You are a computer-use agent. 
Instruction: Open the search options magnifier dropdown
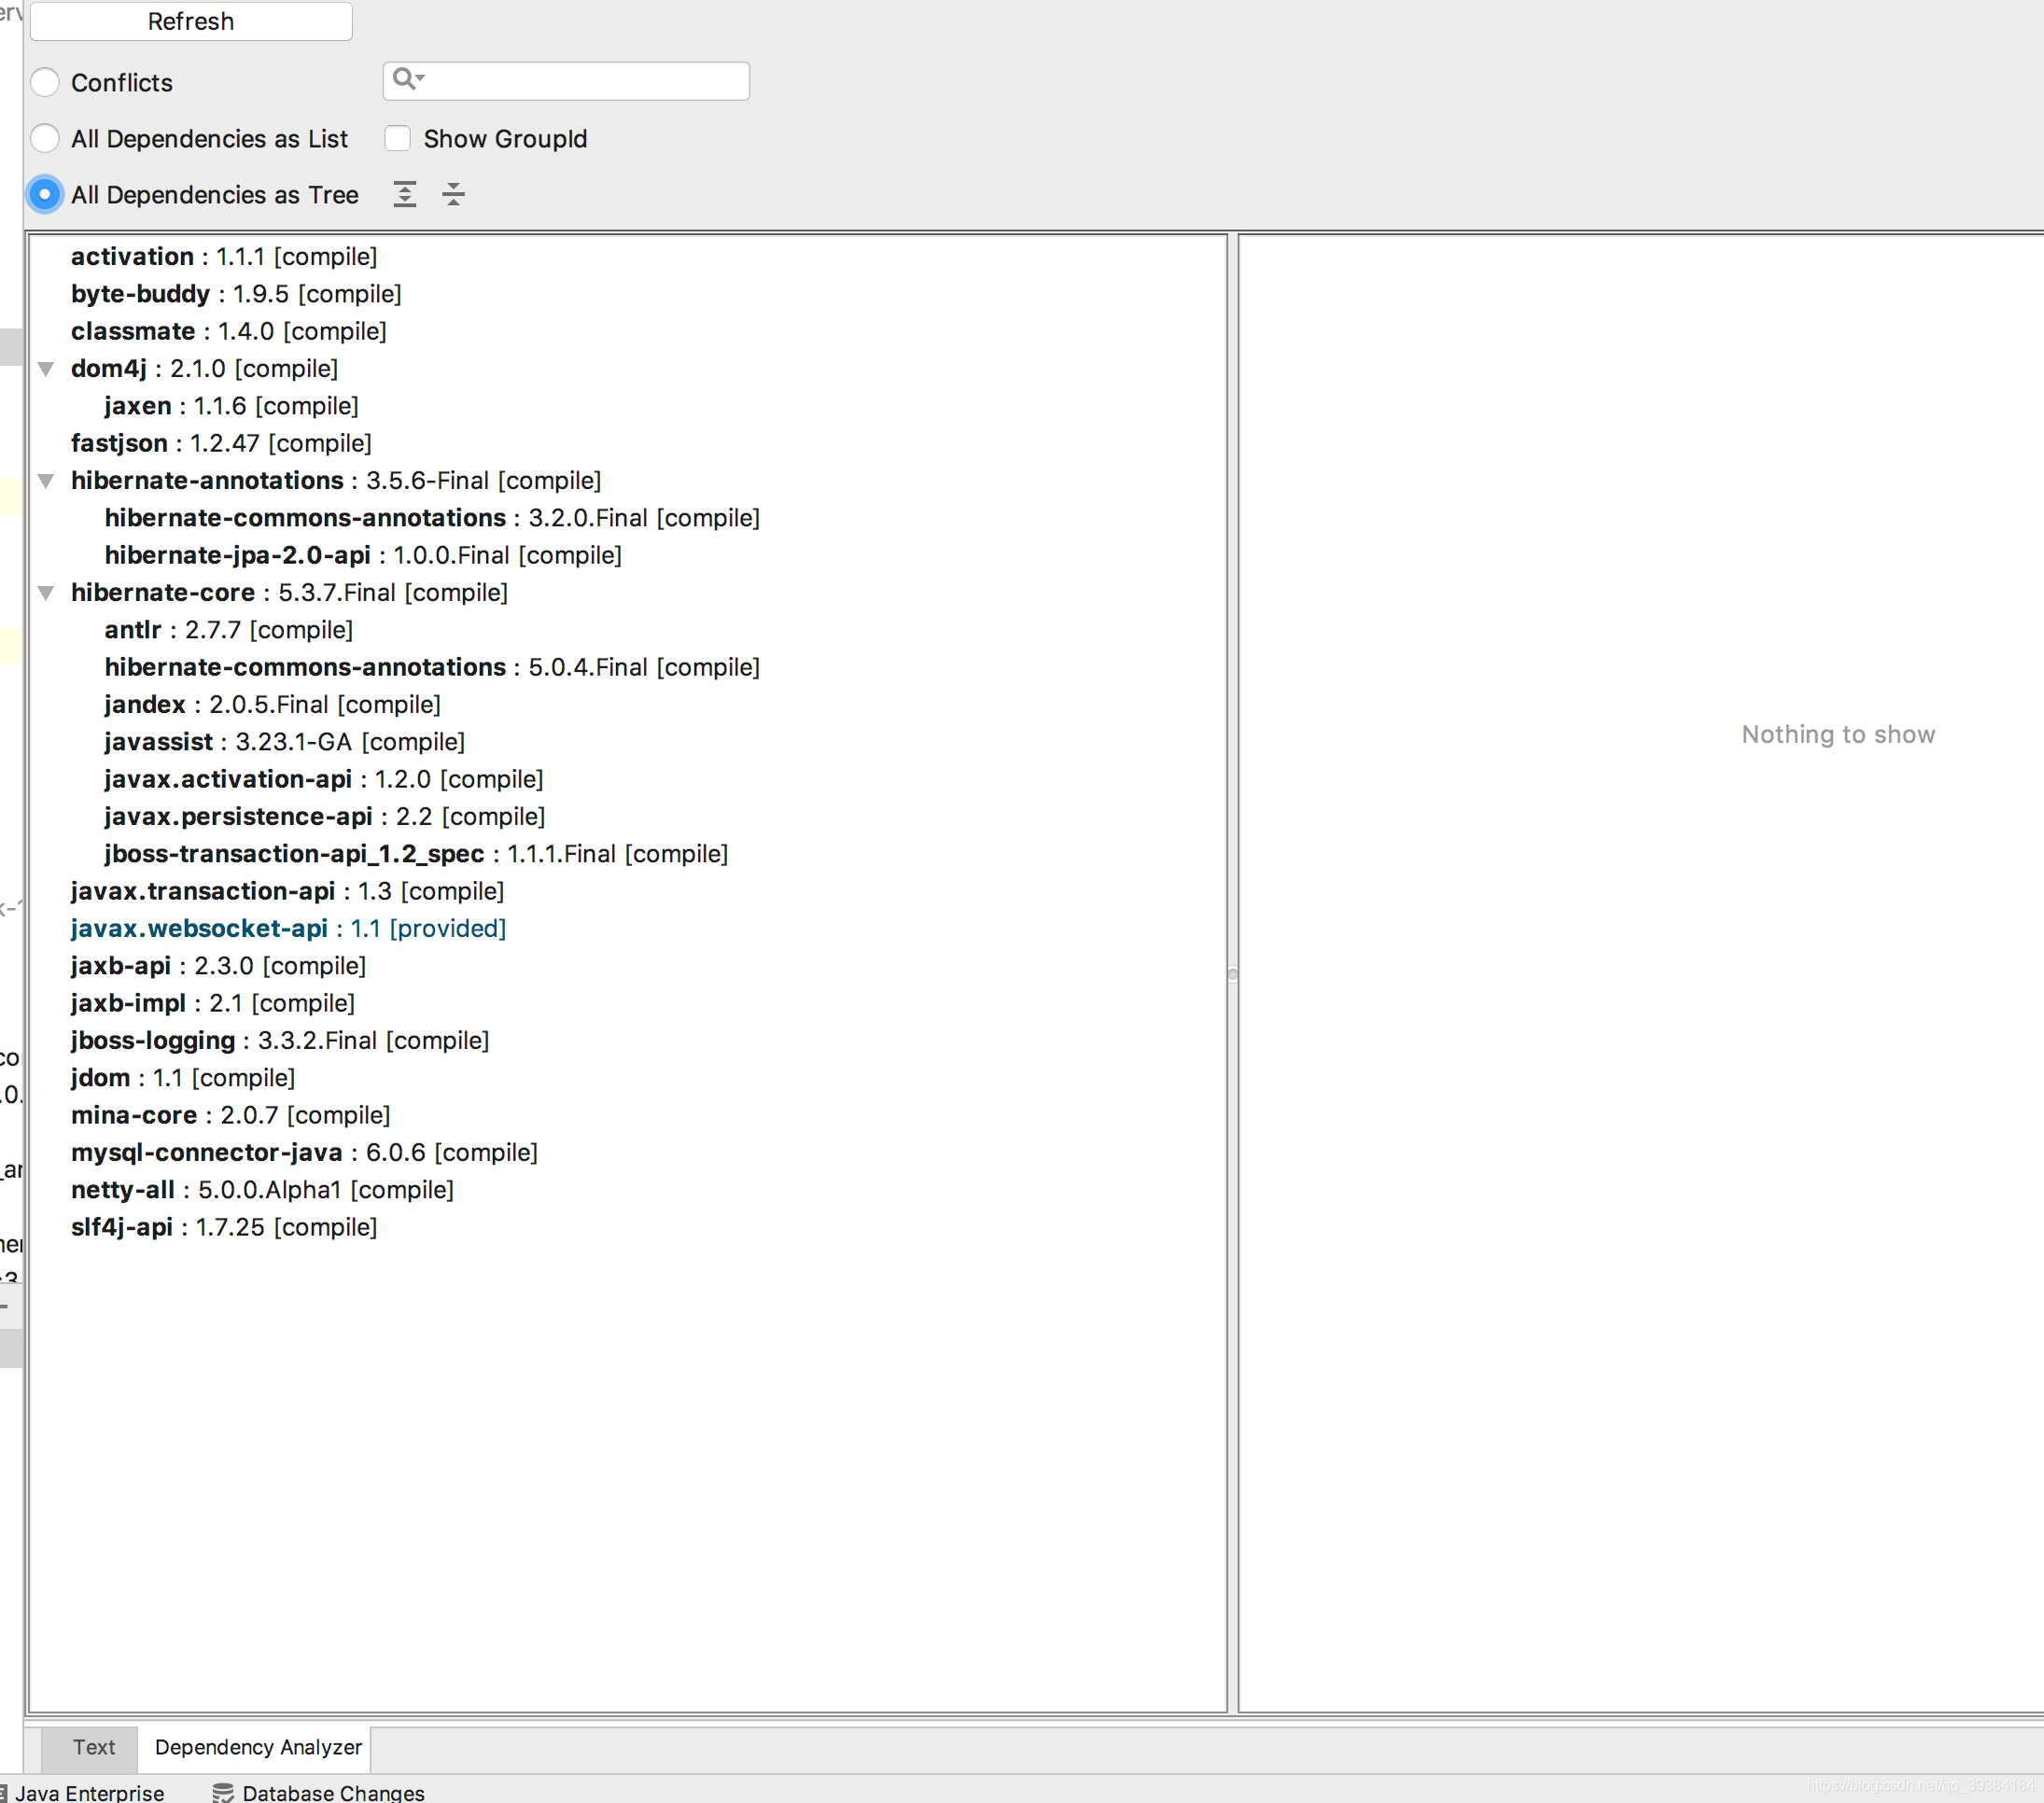coord(408,79)
